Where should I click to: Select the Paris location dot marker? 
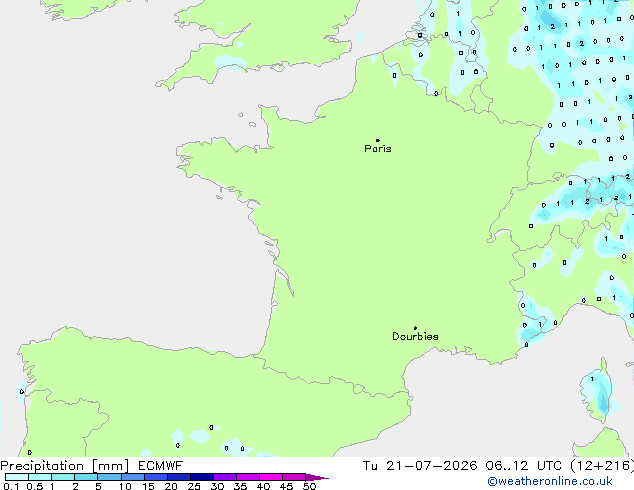coord(378,140)
